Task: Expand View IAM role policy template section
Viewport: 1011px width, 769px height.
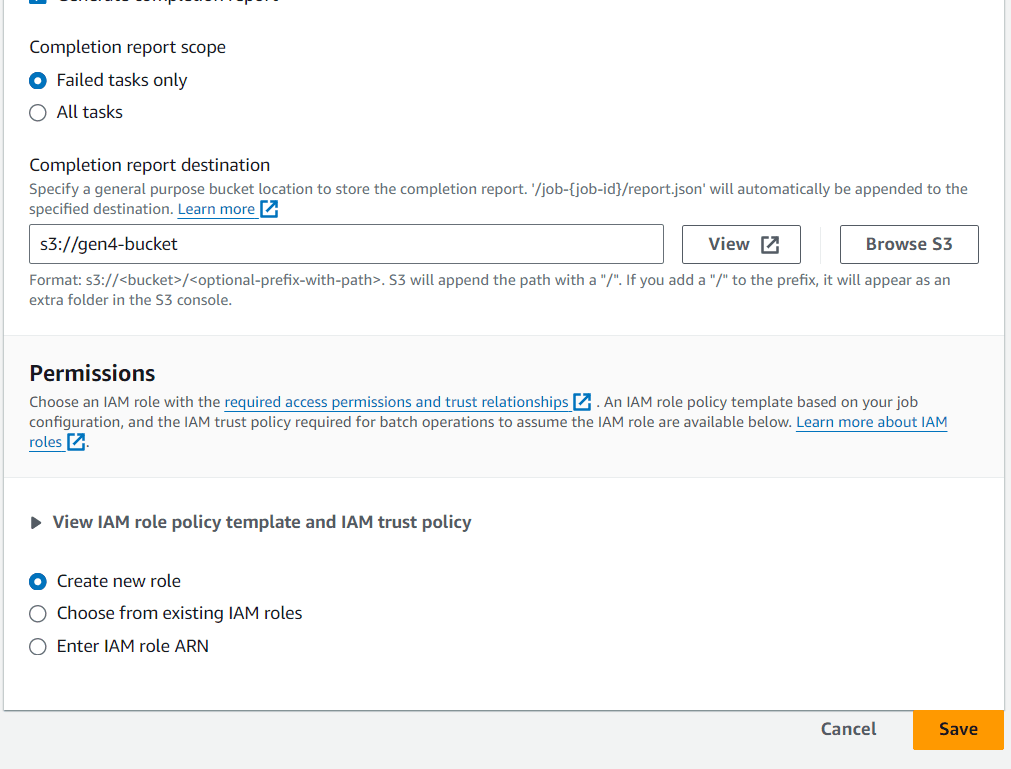Action: pos(262,522)
